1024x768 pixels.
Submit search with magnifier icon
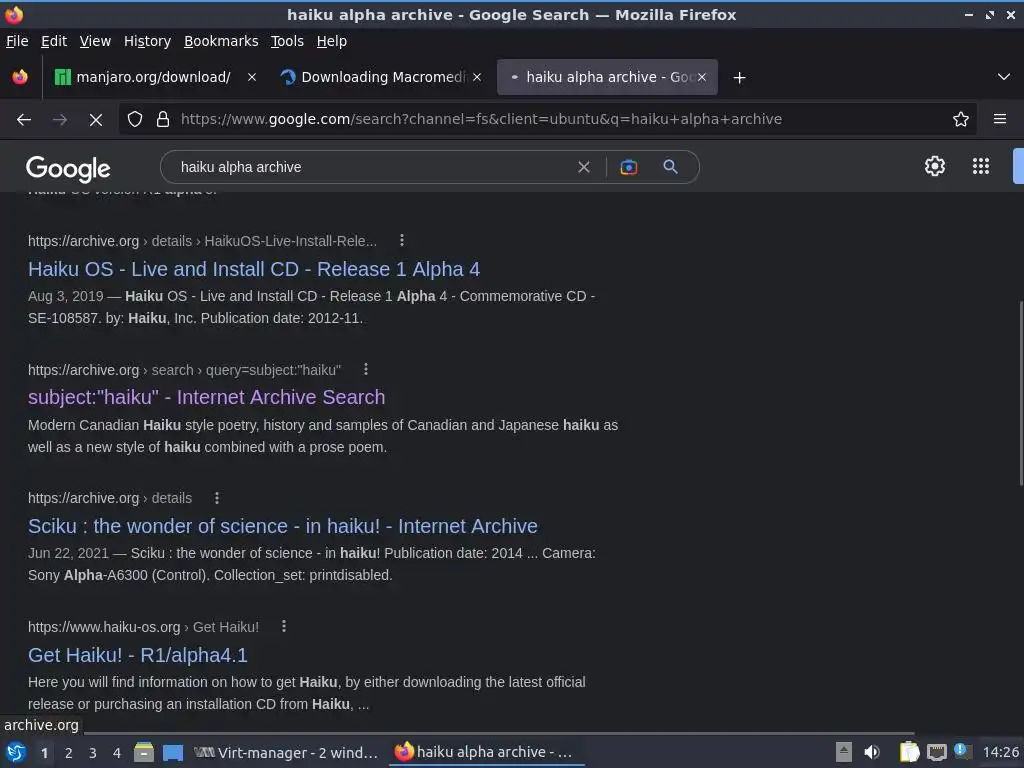670,167
